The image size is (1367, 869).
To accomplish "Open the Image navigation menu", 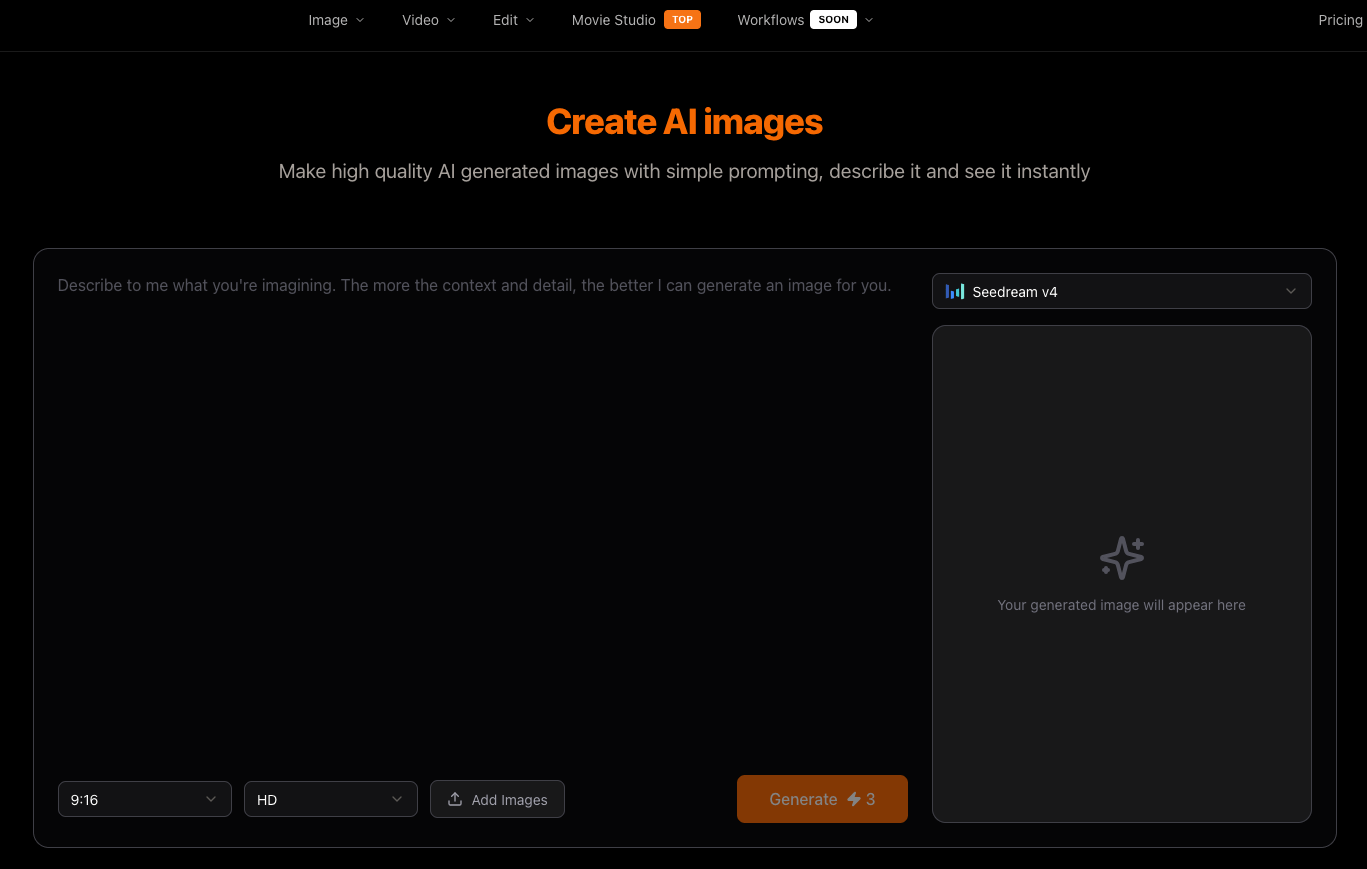I will click(328, 19).
